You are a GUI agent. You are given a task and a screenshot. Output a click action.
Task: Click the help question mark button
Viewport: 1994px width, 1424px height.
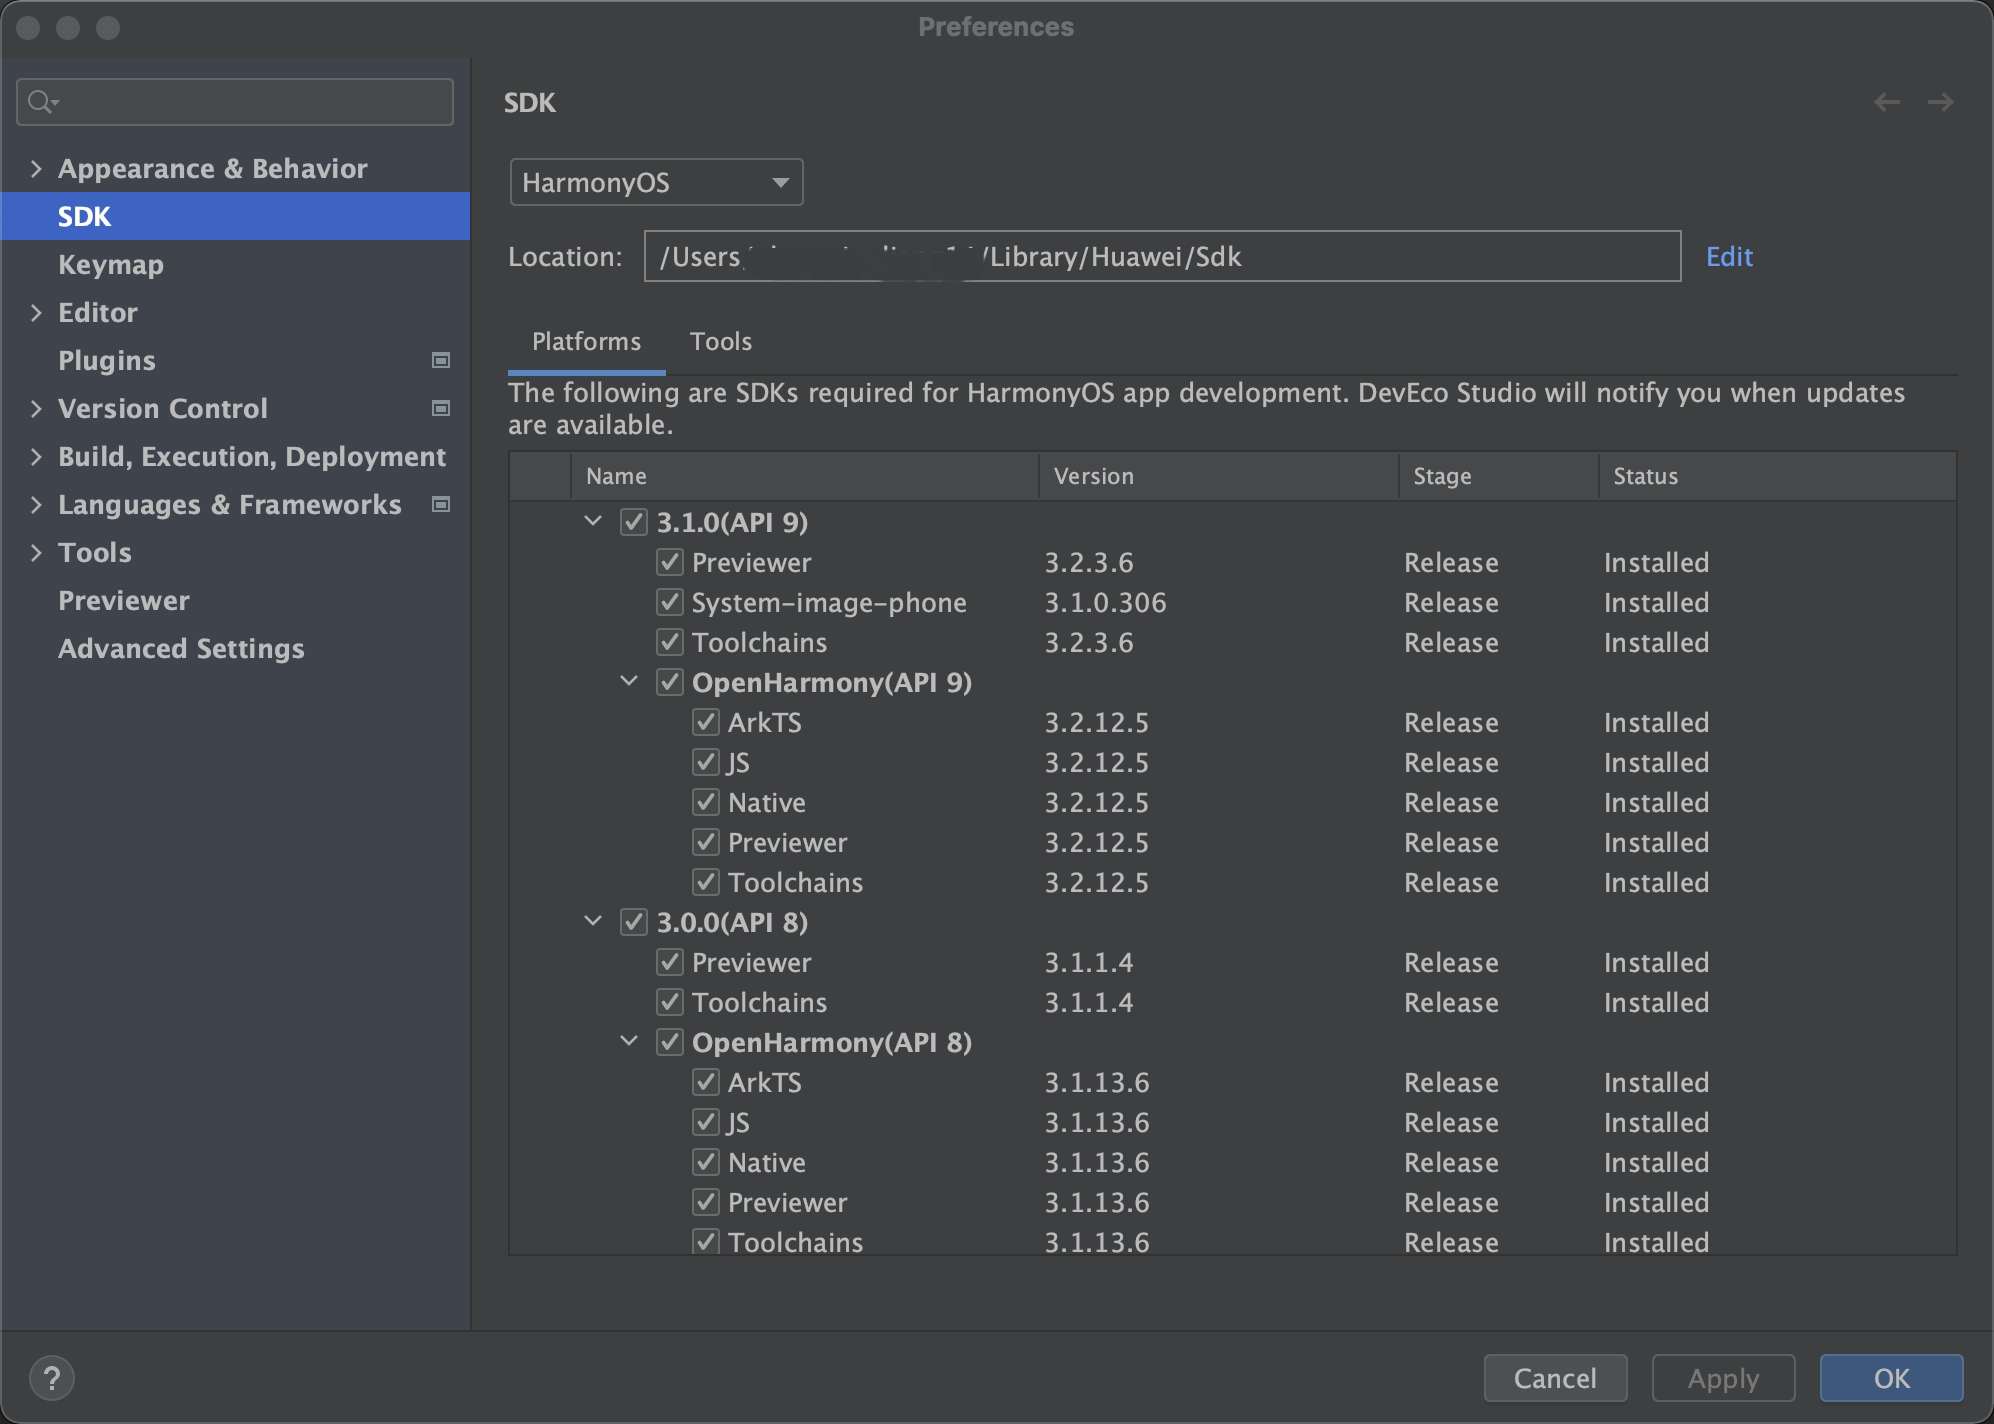click(x=52, y=1378)
